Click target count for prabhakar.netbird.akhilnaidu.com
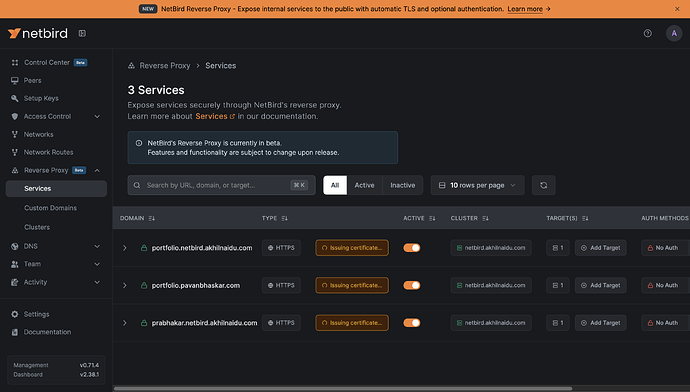Viewport: 690px width, 392px height. click(558, 322)
